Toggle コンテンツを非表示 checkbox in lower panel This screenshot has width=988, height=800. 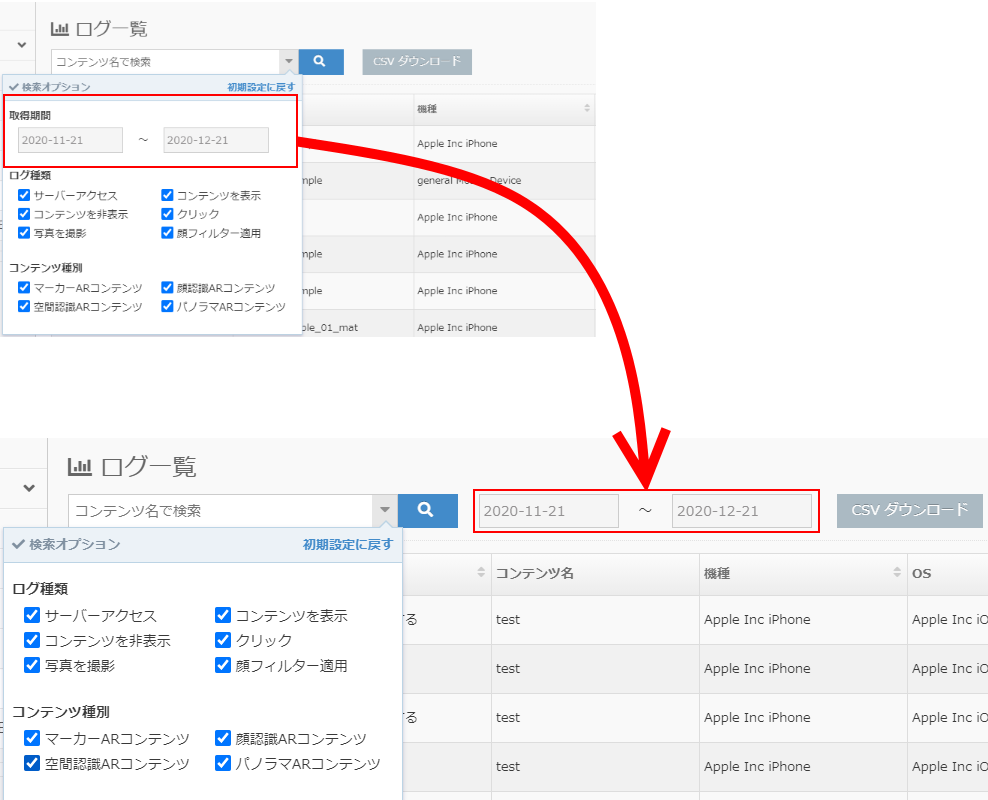32,640
